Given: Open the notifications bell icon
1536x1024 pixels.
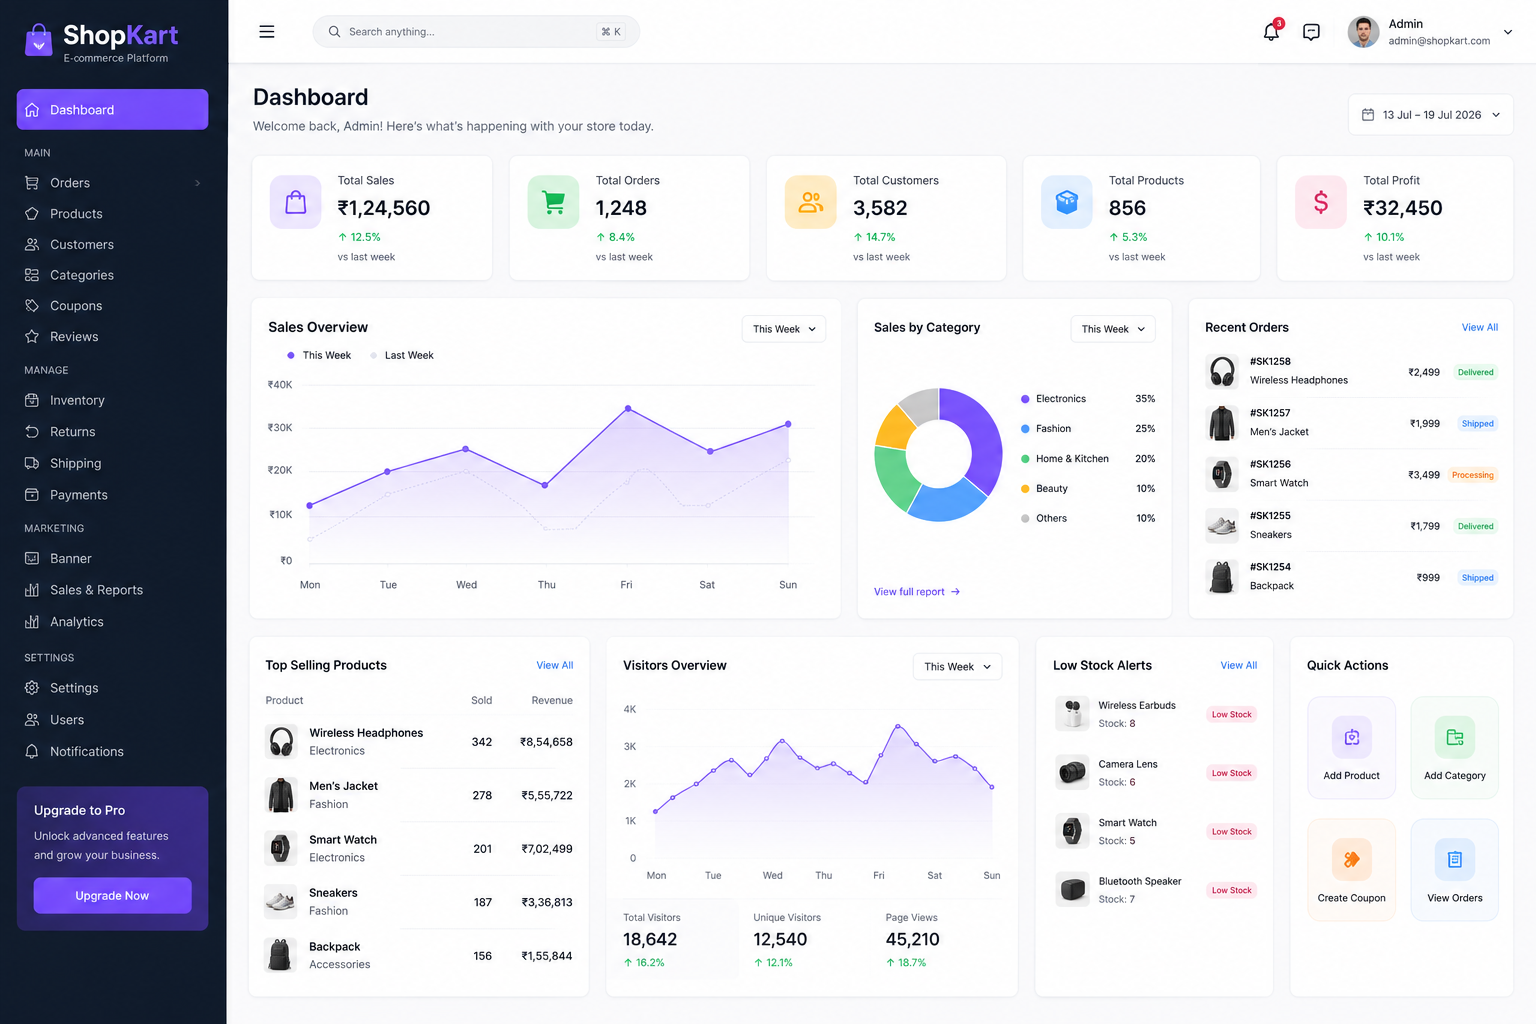Looking at the screenshot, I should [1271, 32].
